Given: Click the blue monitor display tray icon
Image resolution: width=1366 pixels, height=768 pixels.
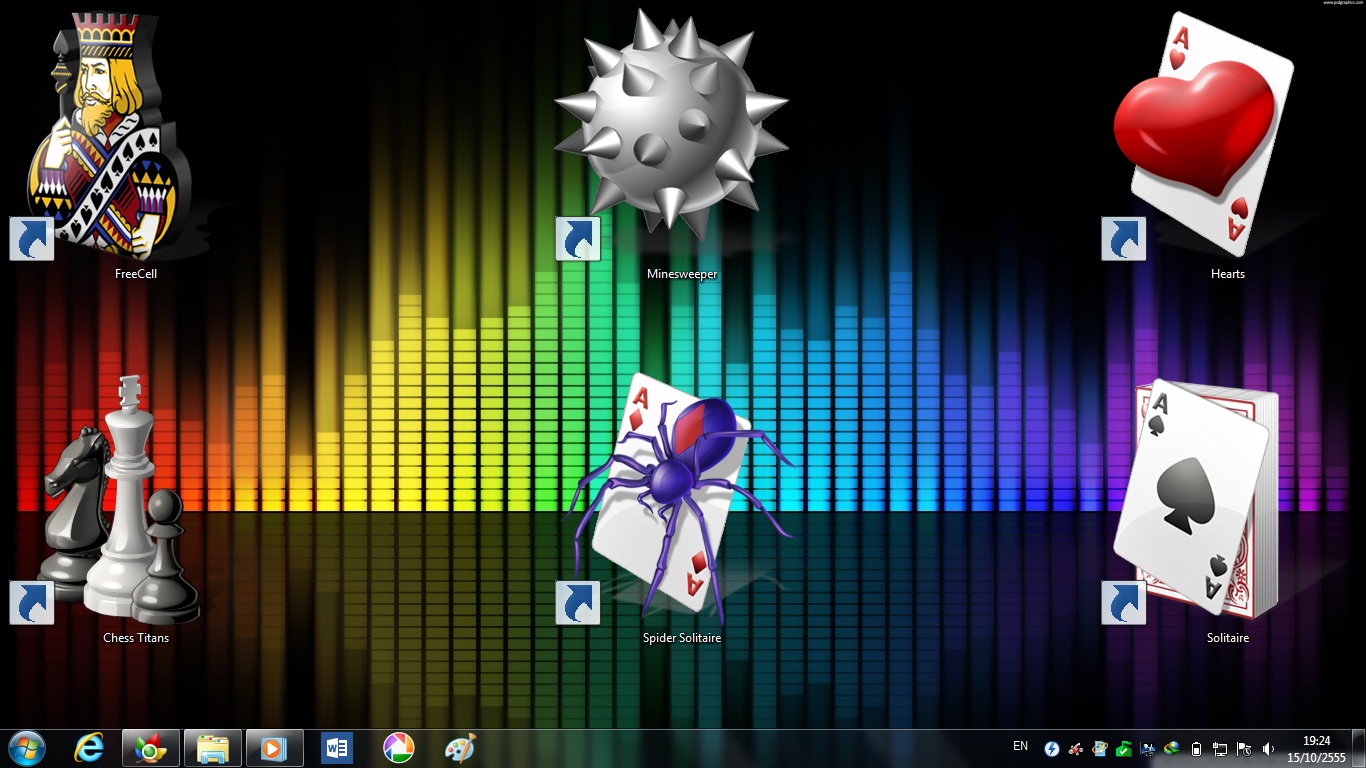Looking at the screenshot, I should pos(1148,749).
